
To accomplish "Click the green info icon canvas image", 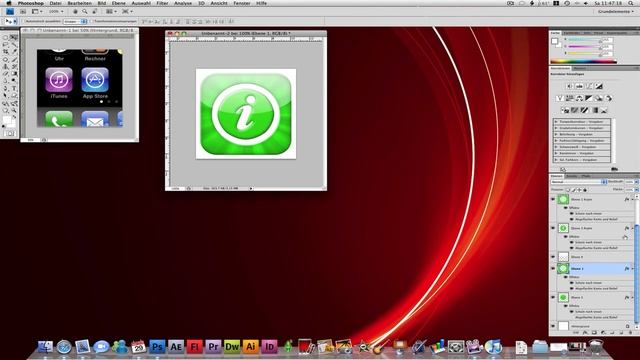I will point(246,114).
